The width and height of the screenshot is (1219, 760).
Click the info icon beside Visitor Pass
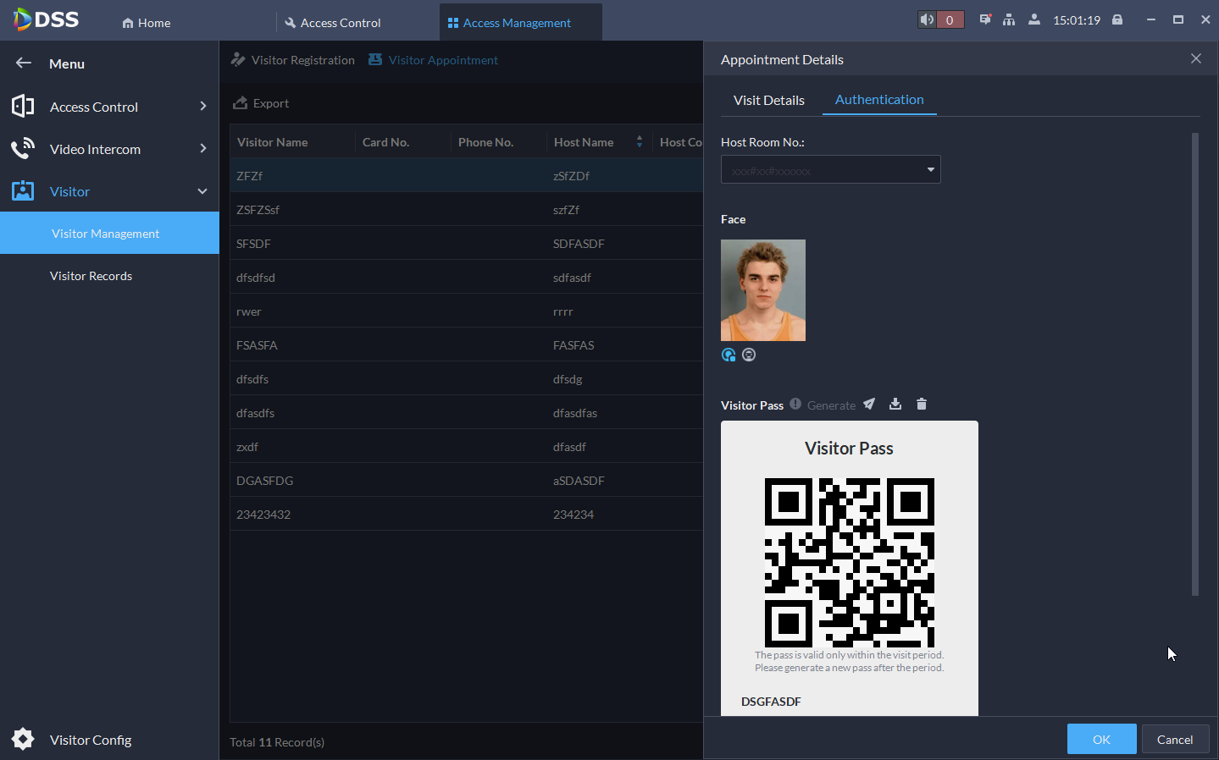[x=795, y=404]
